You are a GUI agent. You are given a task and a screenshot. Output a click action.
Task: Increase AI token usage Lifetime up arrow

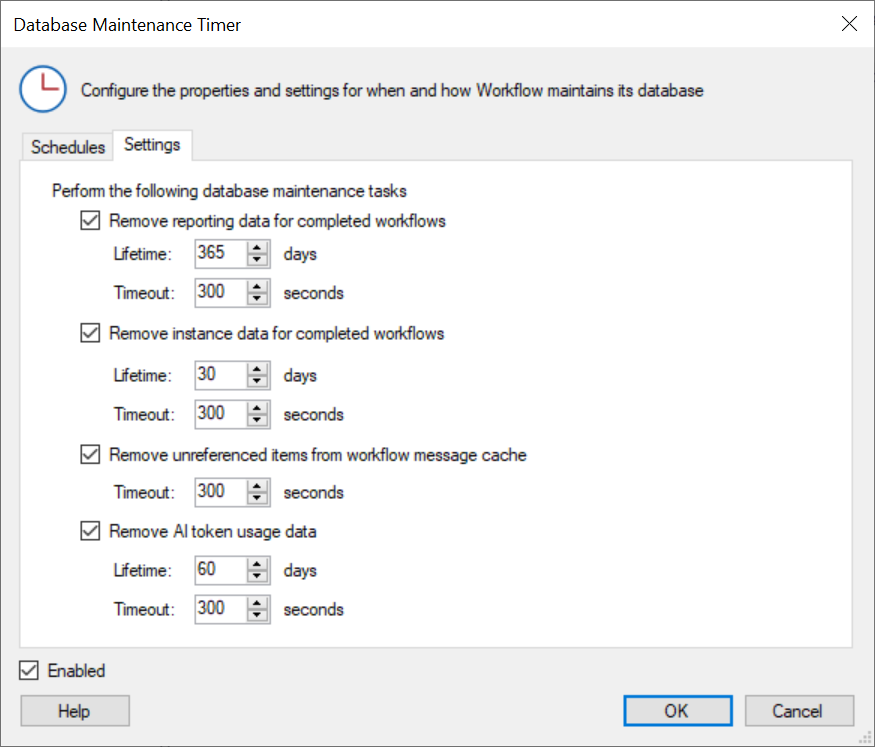pos(258,564)
